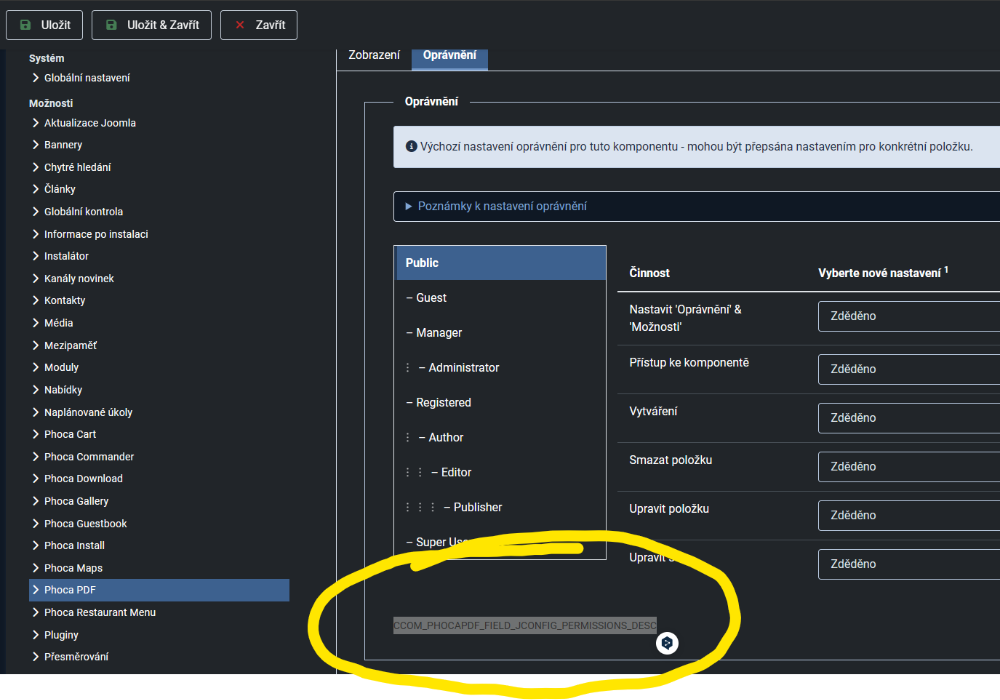Expand Poznámky k nastavení oprávnění
The height and width of the screenshot is (700, 1000).
501,206
